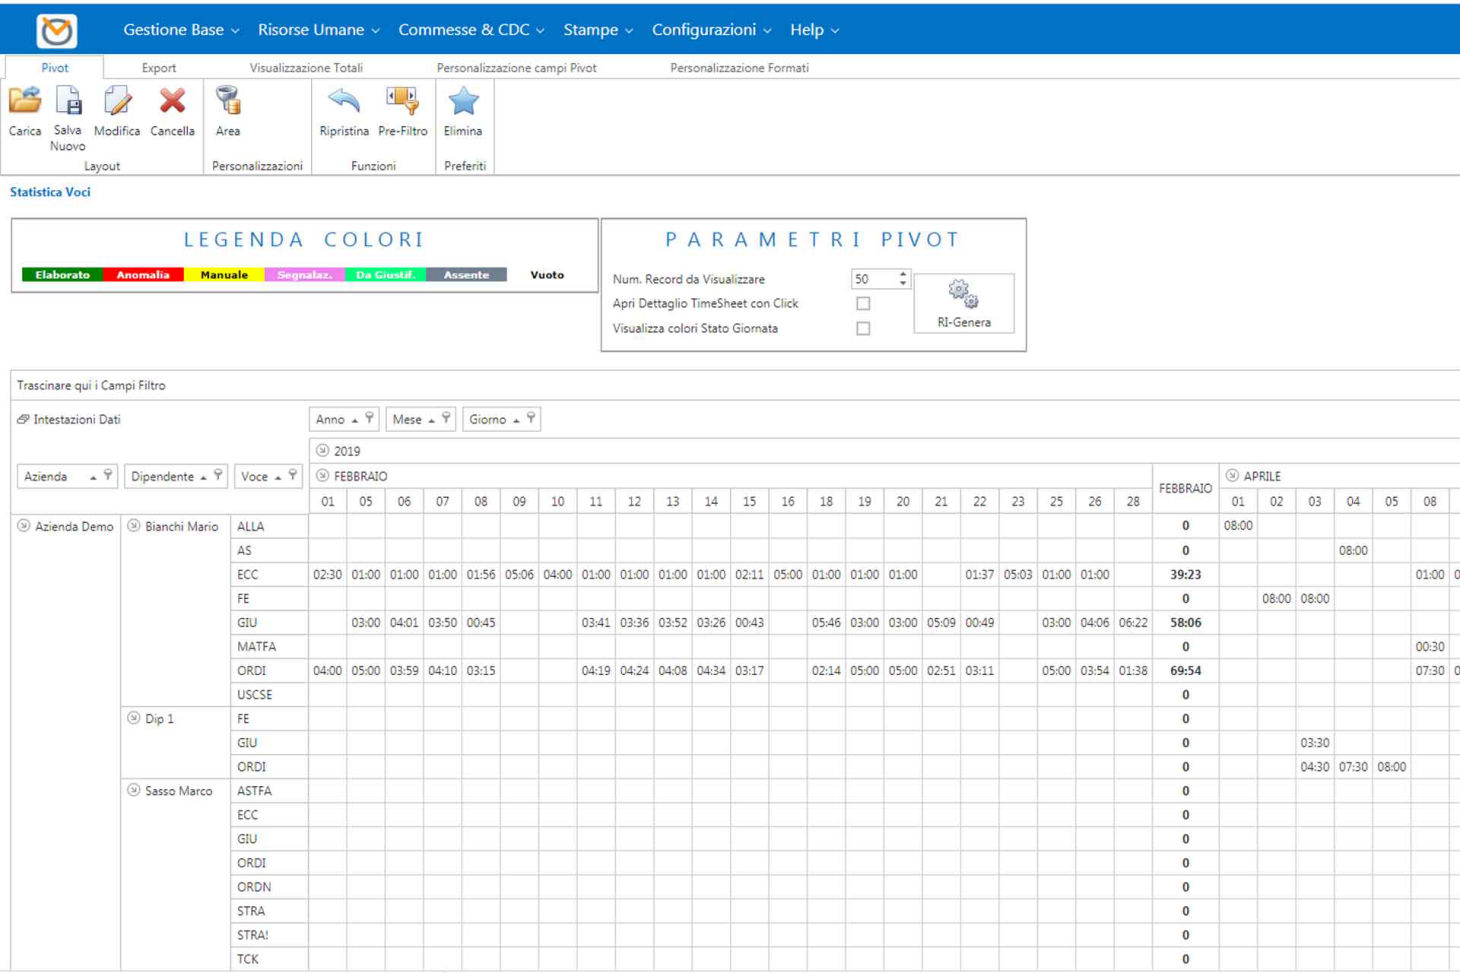This screenshot has width=1460, height=973.
Task: Open the Area personalization icon
Action: [228, 100]
